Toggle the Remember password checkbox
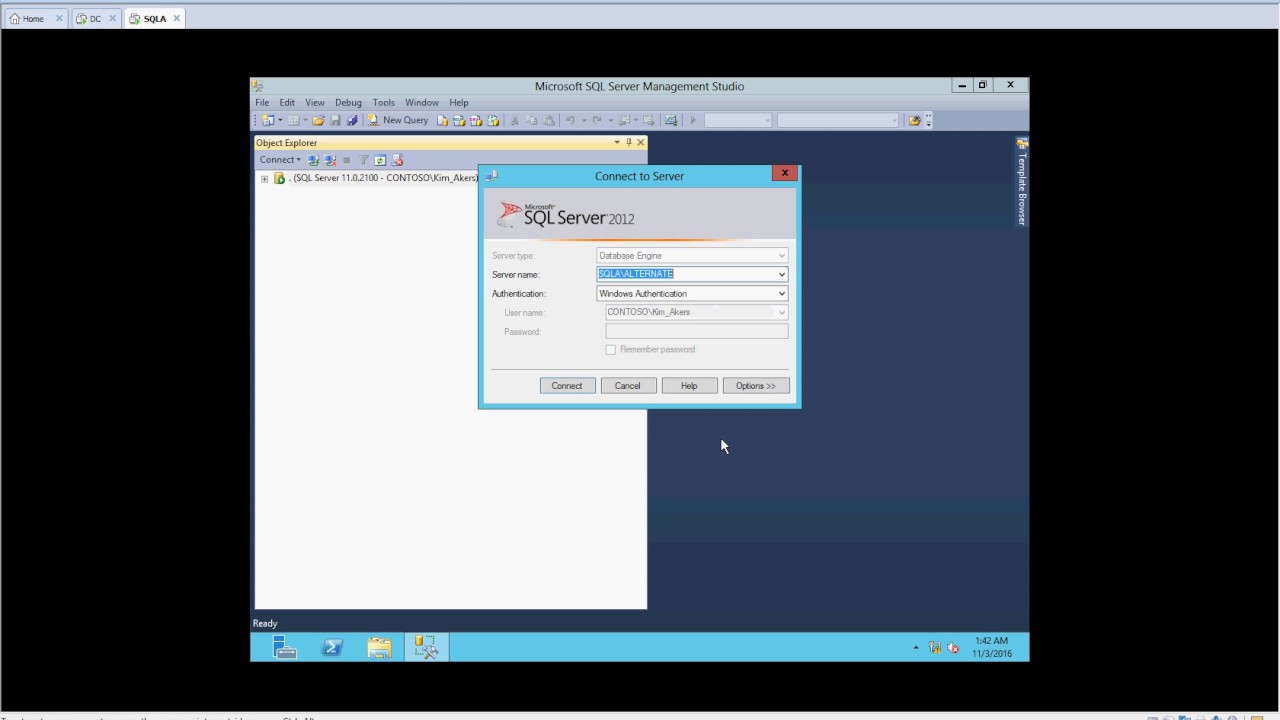1280x720 pixels. tap(611, 349)
